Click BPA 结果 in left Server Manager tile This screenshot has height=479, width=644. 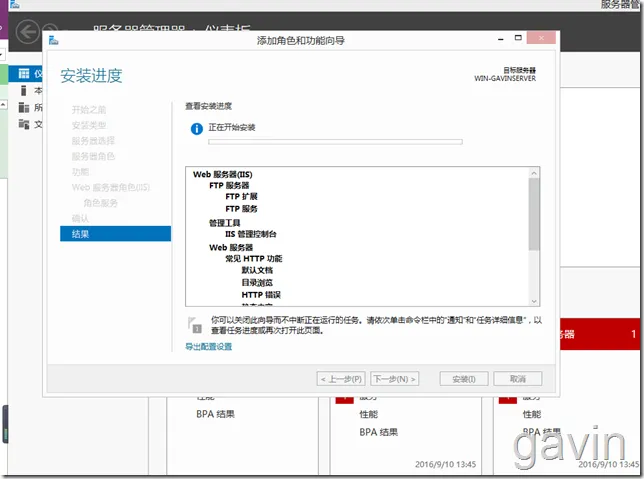(216, 414)
